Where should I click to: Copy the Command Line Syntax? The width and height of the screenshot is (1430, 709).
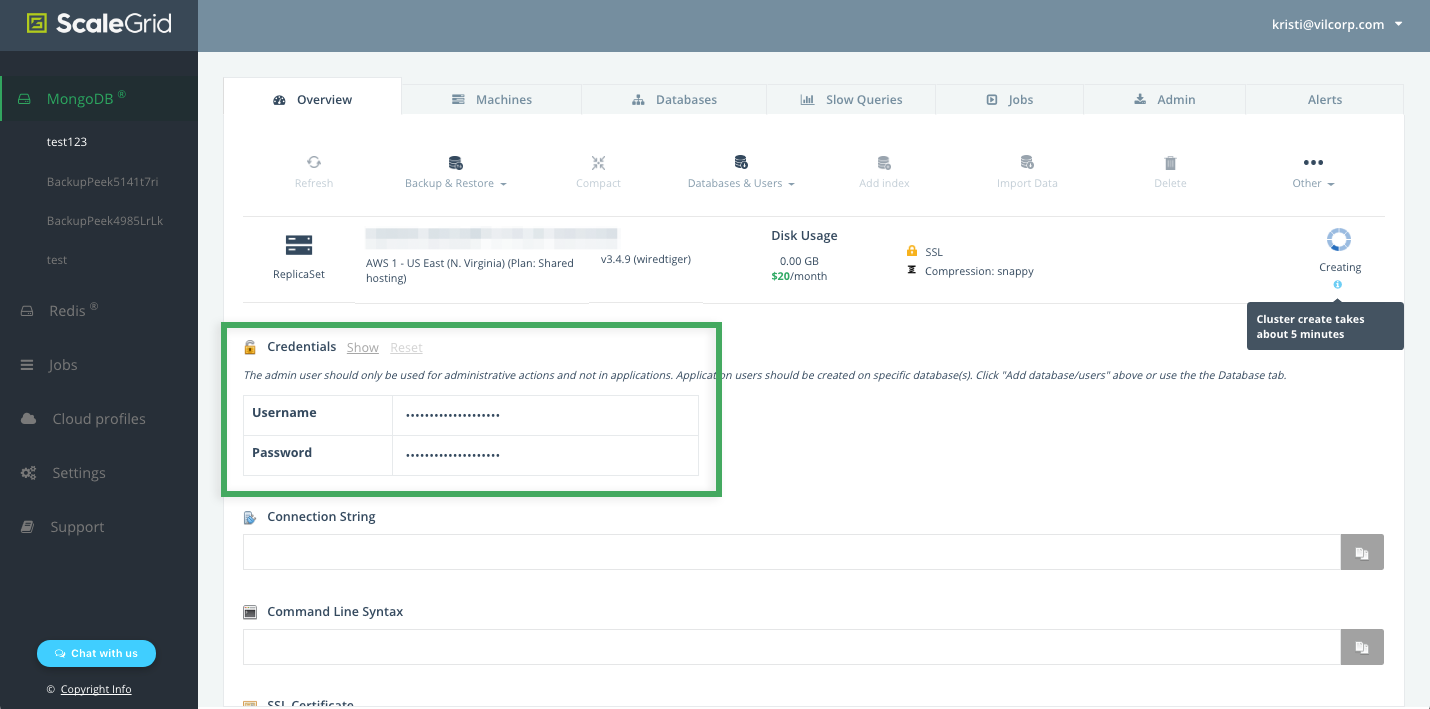pyautogui.click(x=1362, y=647)
